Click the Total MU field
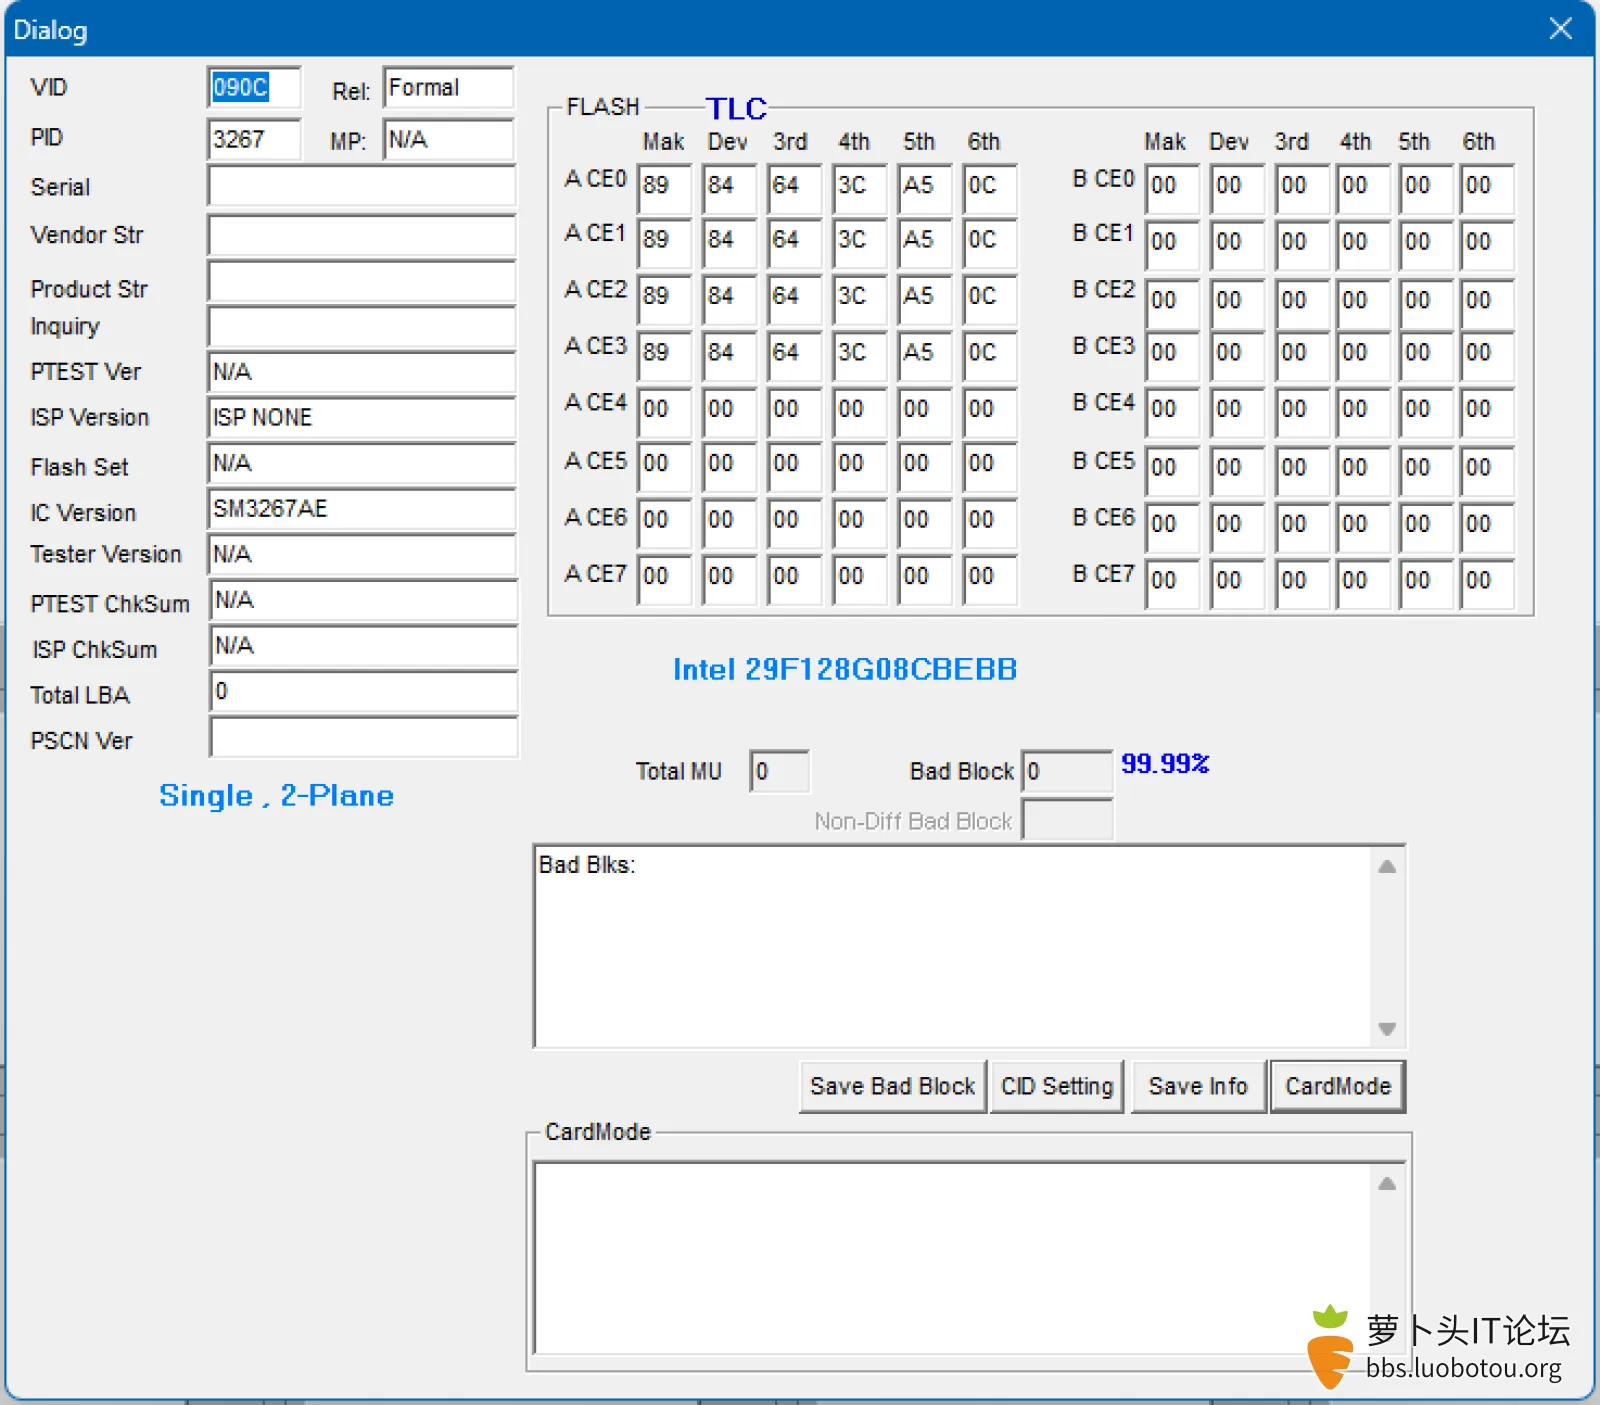Viewport: 1600px width, 1405px height. [x=779, y=771]
